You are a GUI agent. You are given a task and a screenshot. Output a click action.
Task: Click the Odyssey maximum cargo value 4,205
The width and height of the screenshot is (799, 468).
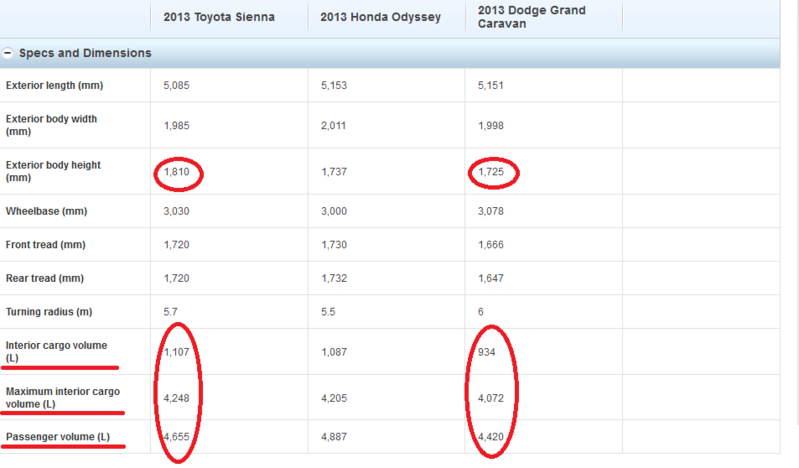[x=334, y=398]
